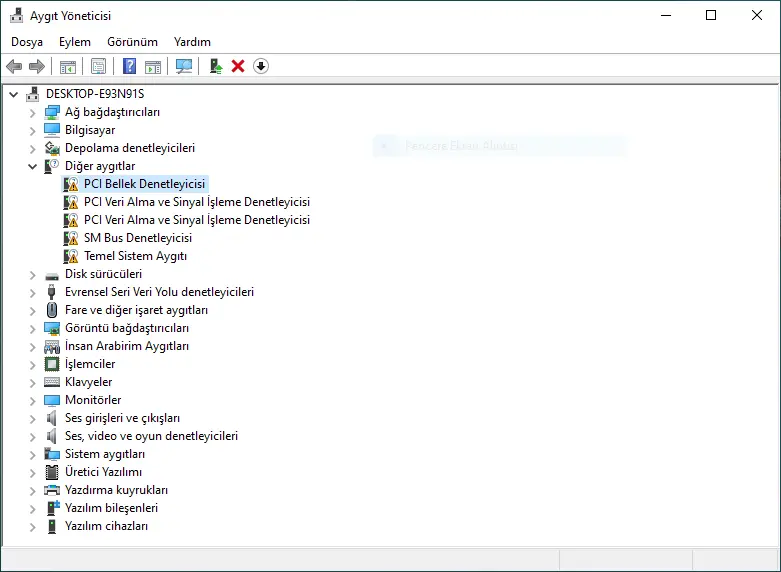Click the SM Bus Denetleyicisi warning icon
The image size is (781, 572).
tap(71, 238)
